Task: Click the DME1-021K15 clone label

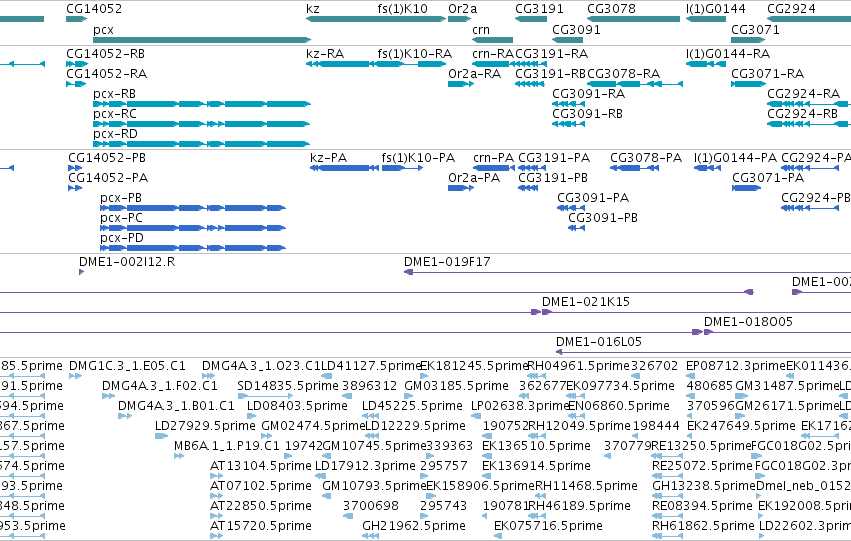Action: pyautogui.click(x=586, y=302)
